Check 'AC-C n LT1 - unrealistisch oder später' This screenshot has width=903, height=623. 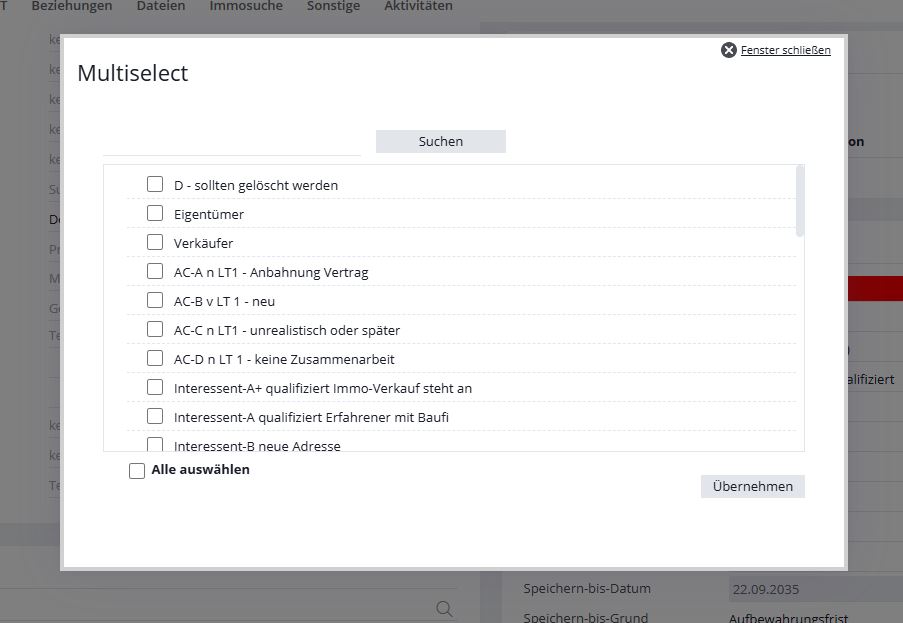[155, 329]
